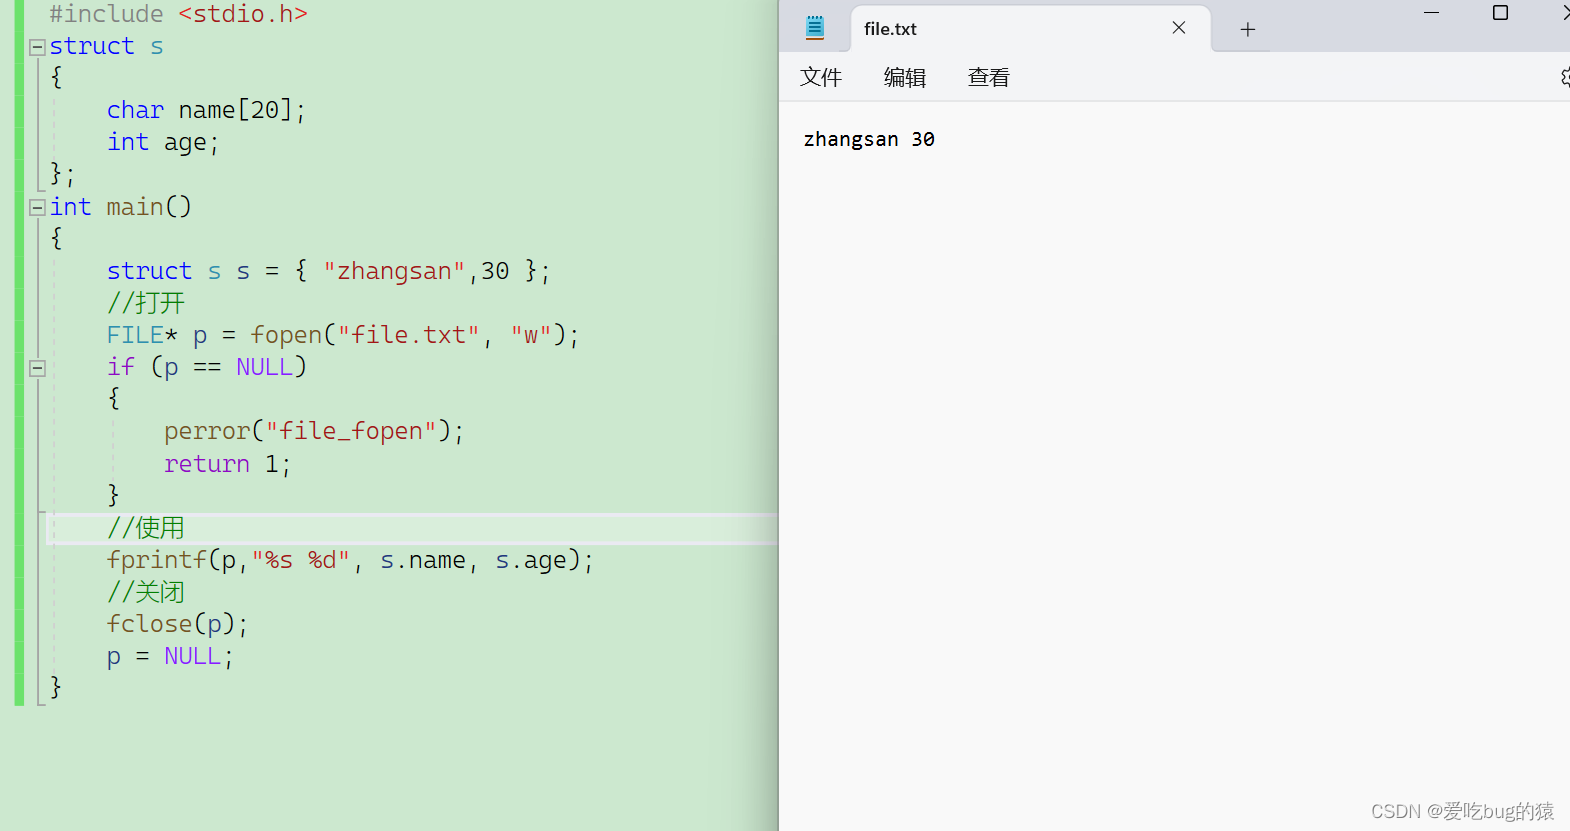
Task: Click the //使用 comment line
Action: pyautogui.click(x=146, y=528)
